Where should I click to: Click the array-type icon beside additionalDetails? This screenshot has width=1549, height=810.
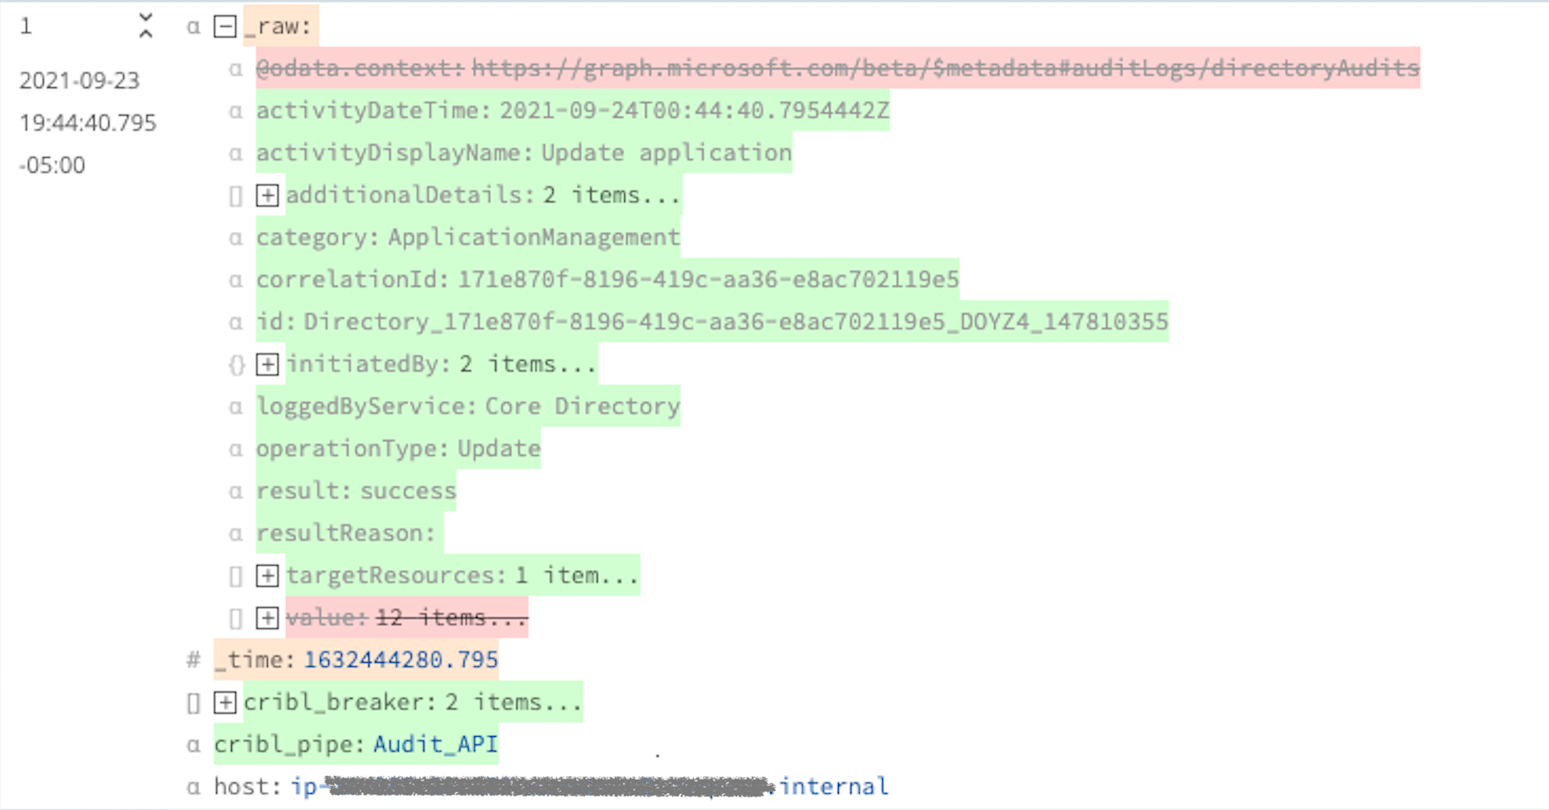[x=236, y=195]
